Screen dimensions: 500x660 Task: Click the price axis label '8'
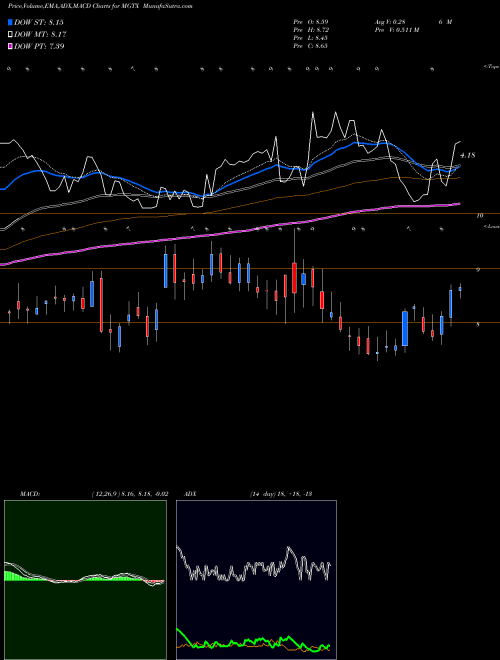pos(478,325)
